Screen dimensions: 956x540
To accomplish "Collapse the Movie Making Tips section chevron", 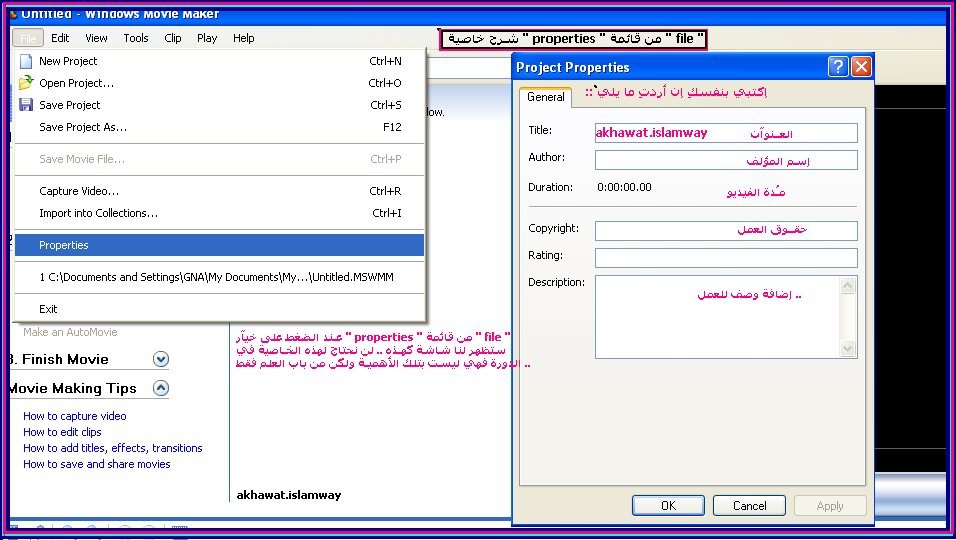I will pos(161,388).
